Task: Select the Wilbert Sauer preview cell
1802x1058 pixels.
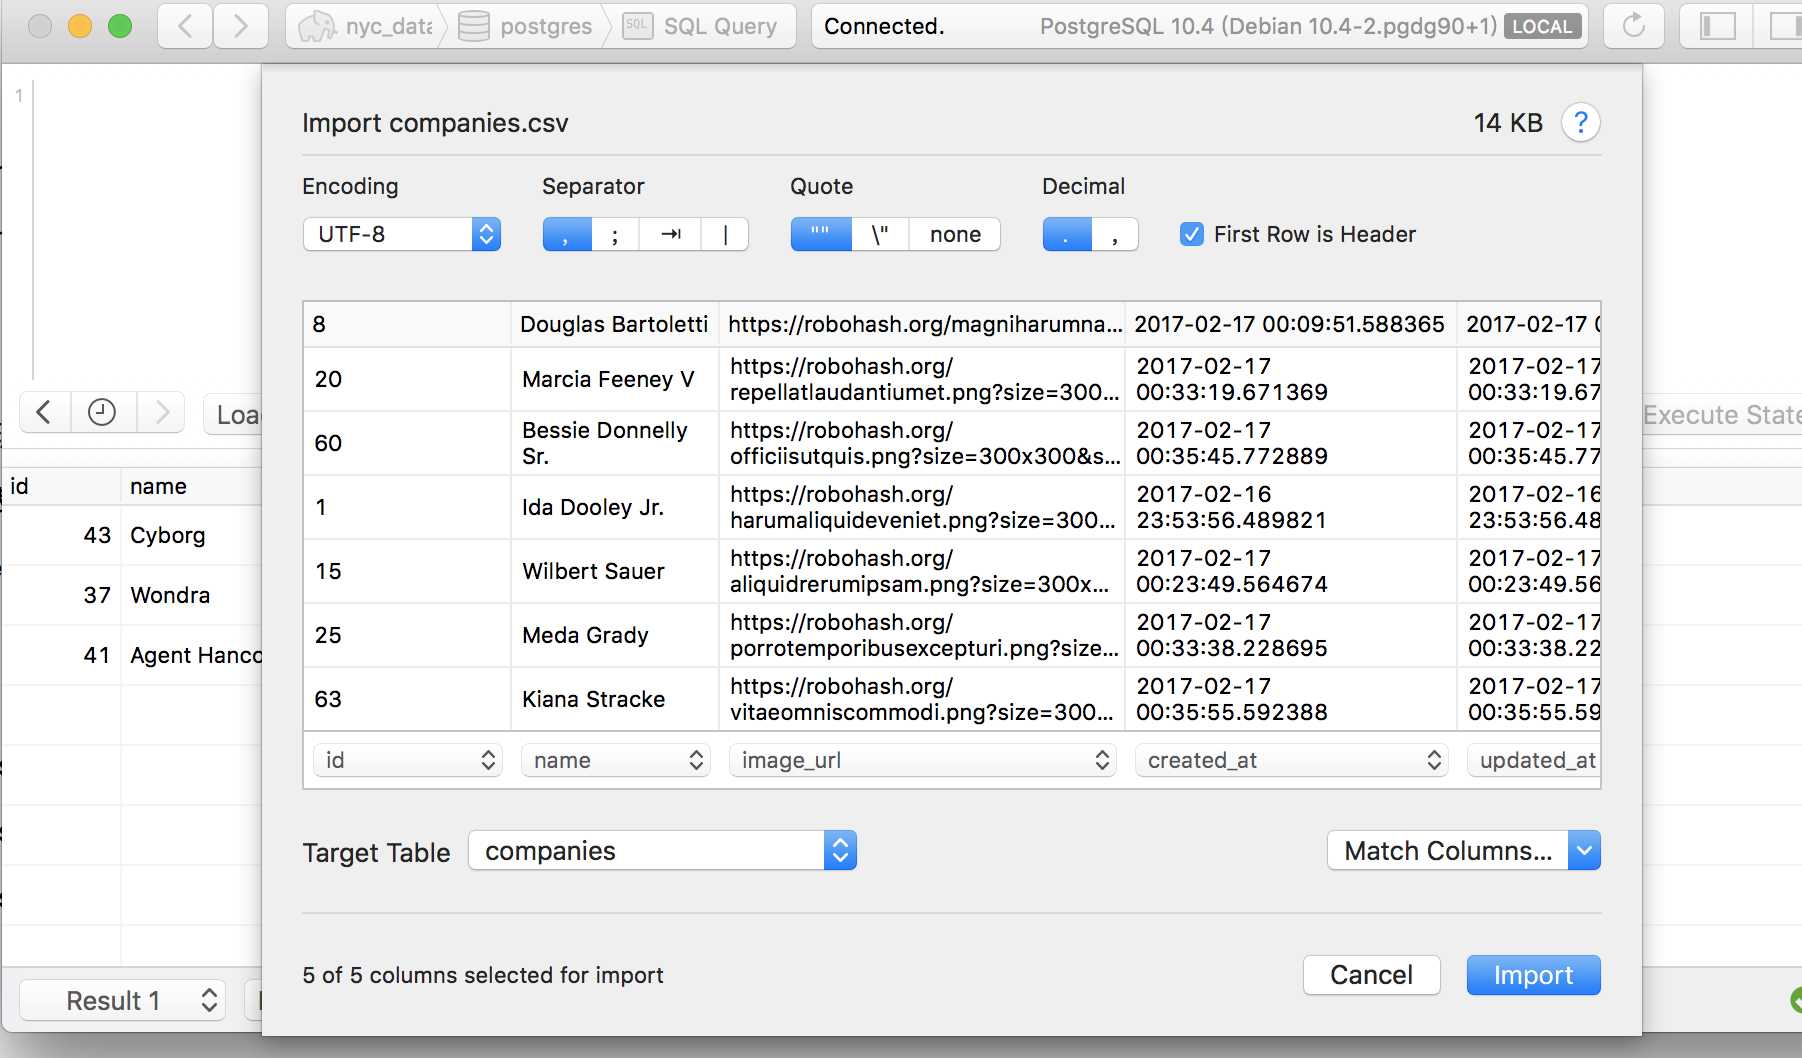Action: [x=614, y=571]
